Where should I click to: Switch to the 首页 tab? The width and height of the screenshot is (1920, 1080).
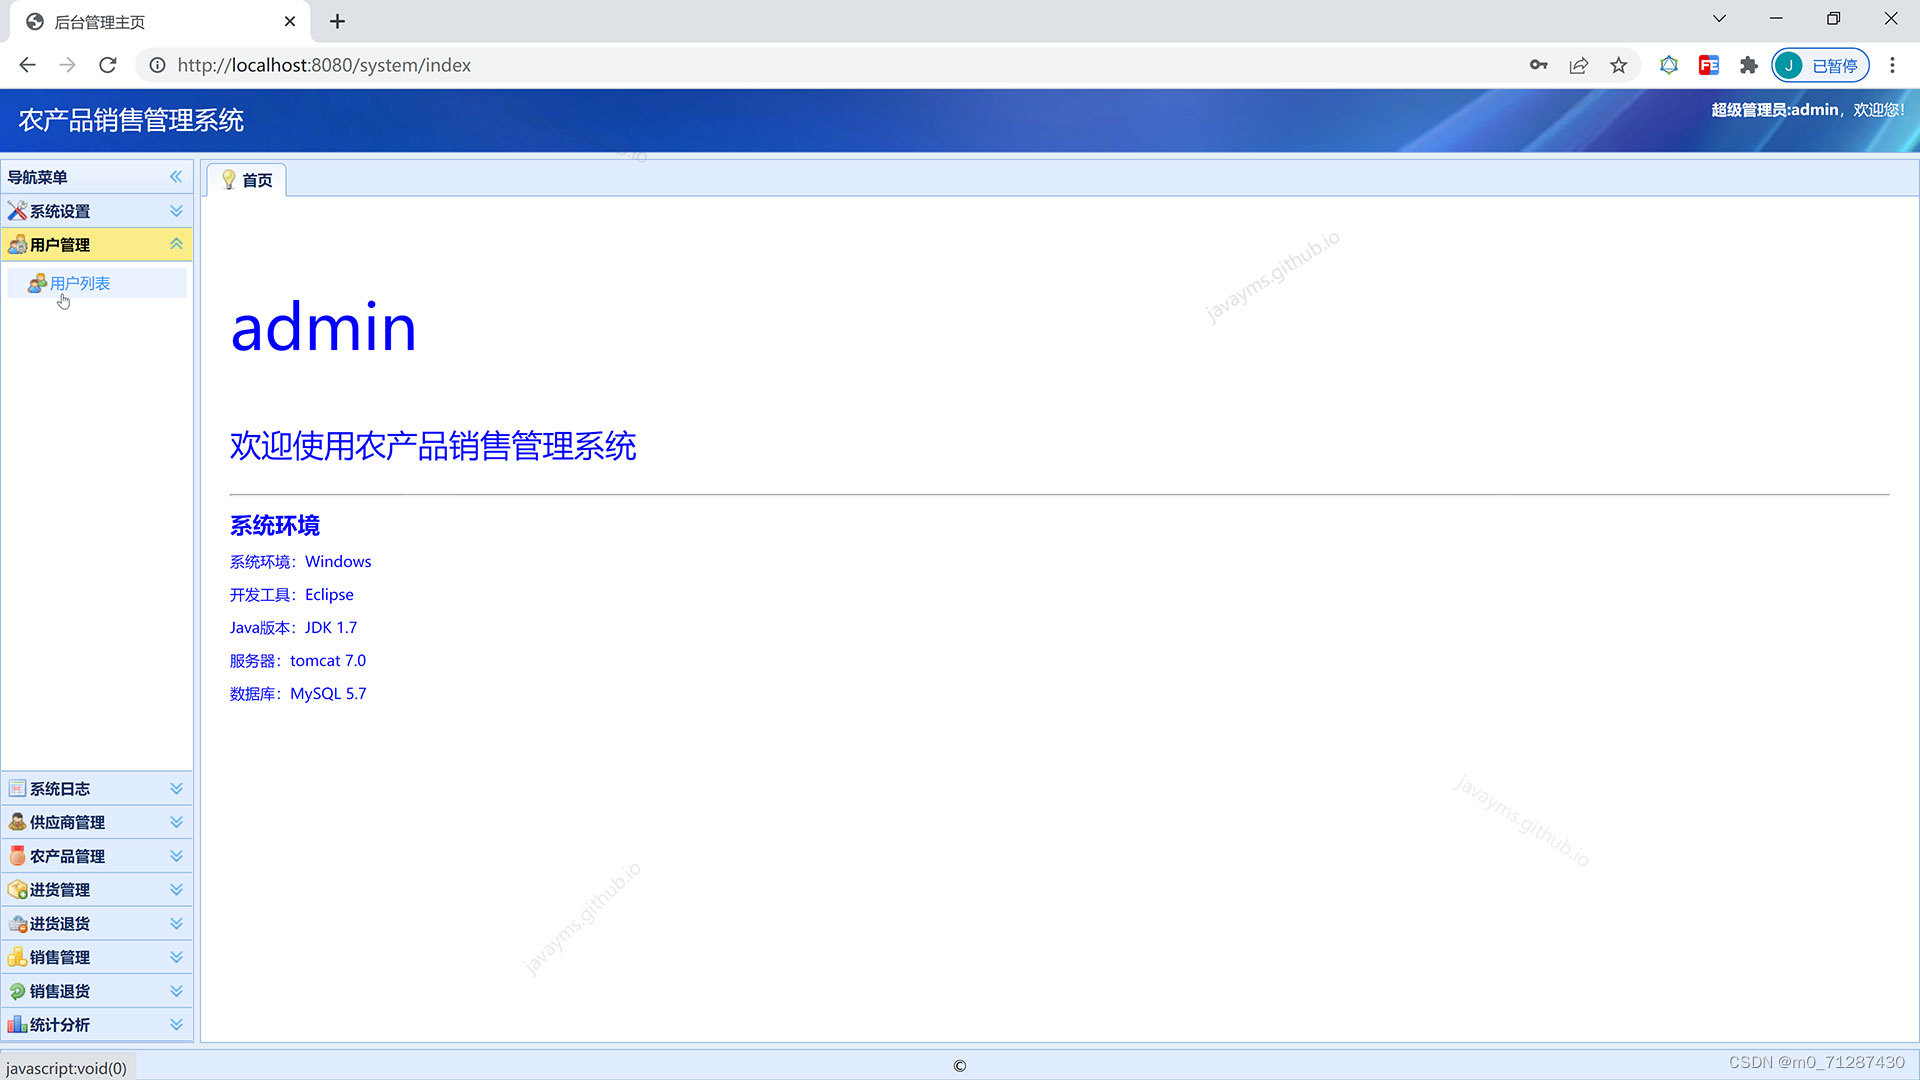point(247,180)
